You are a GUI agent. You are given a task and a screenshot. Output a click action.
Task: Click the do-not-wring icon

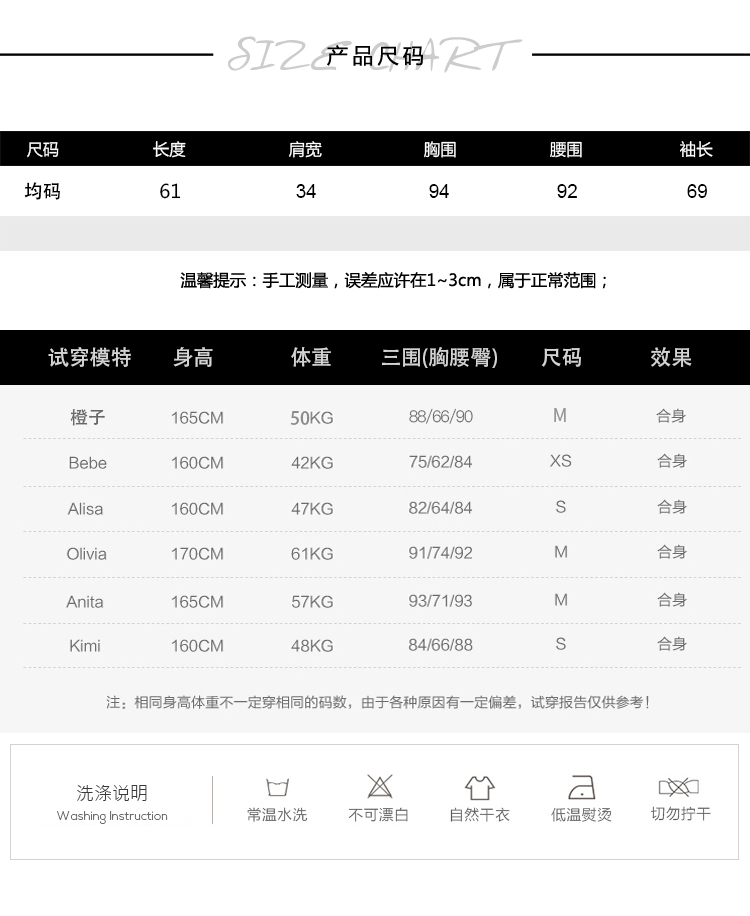(x=679, y=787)
